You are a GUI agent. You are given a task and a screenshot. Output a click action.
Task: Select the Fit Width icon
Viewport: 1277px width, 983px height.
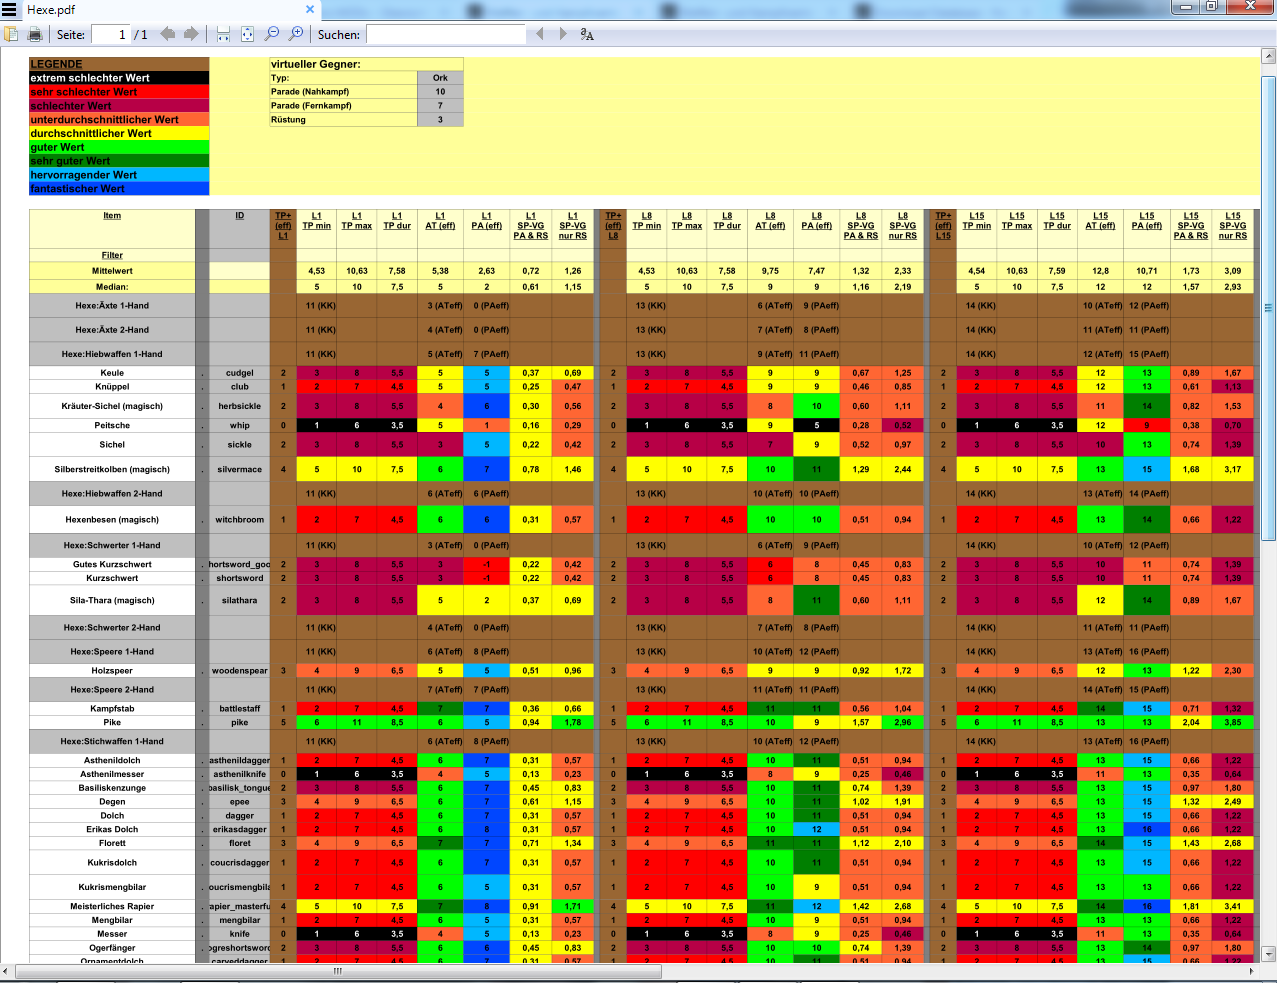[223, 34]
